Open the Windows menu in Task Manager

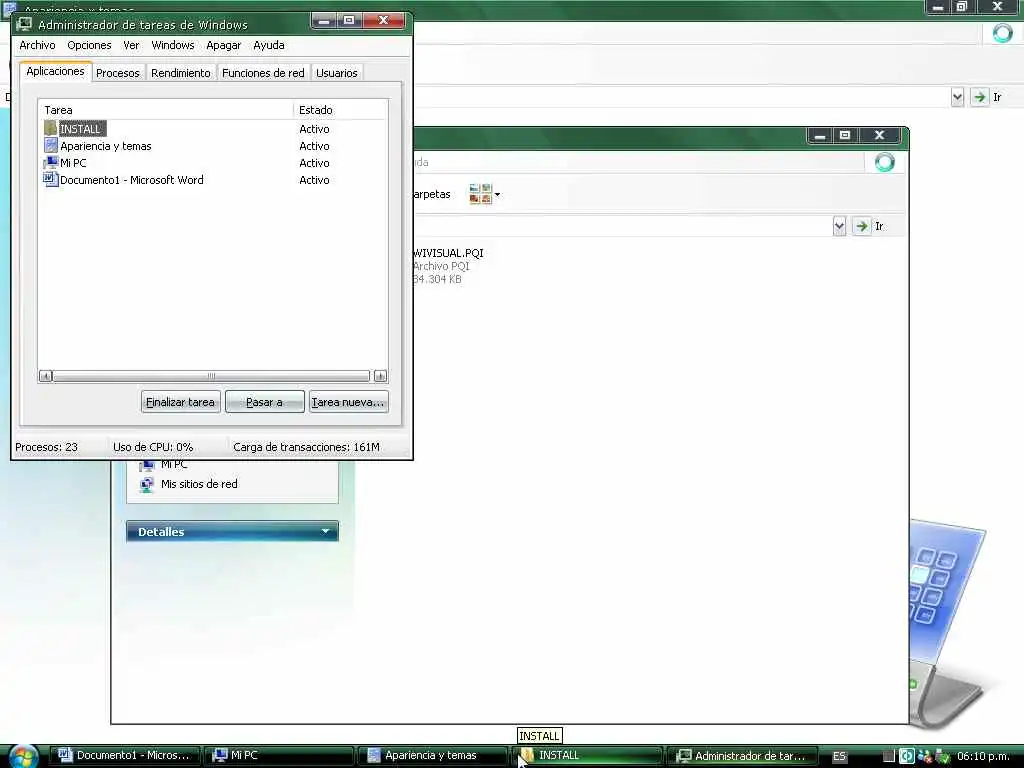(x=172, y=45)
